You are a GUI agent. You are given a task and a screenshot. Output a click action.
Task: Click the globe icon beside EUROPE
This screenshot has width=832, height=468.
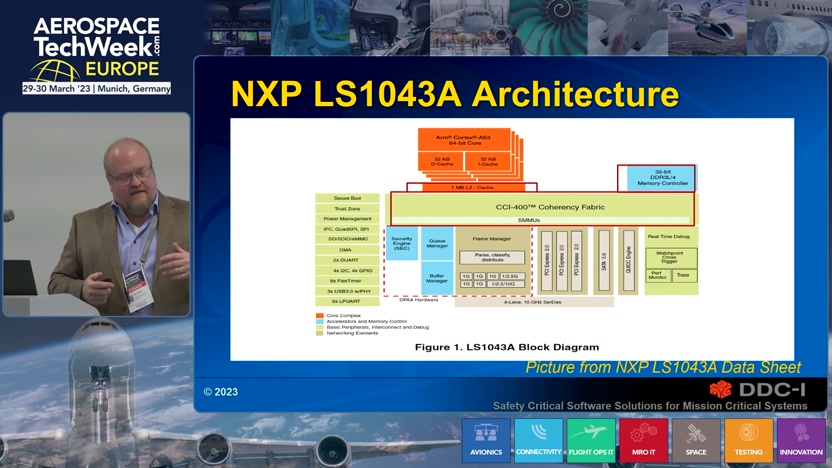55,71
